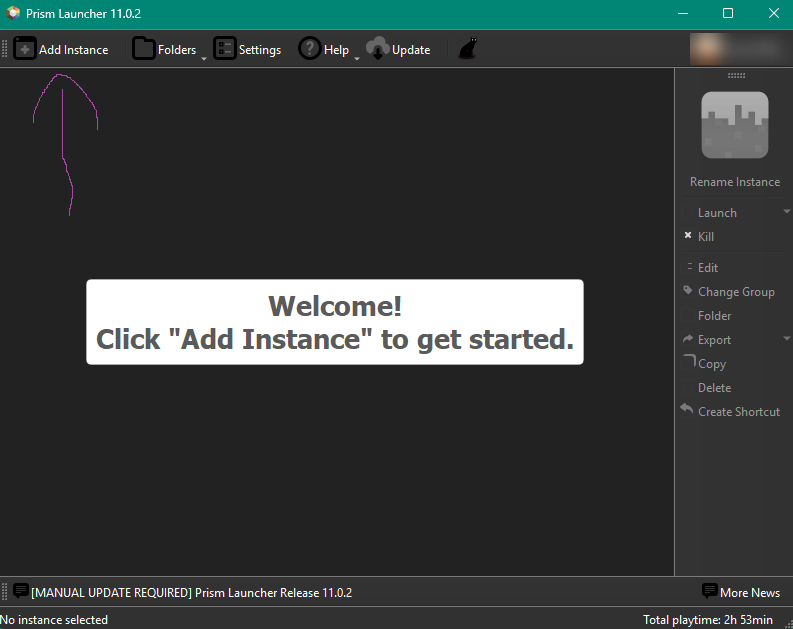Click Copy in the side panel
793x629 pixels.
coord(712,364)
